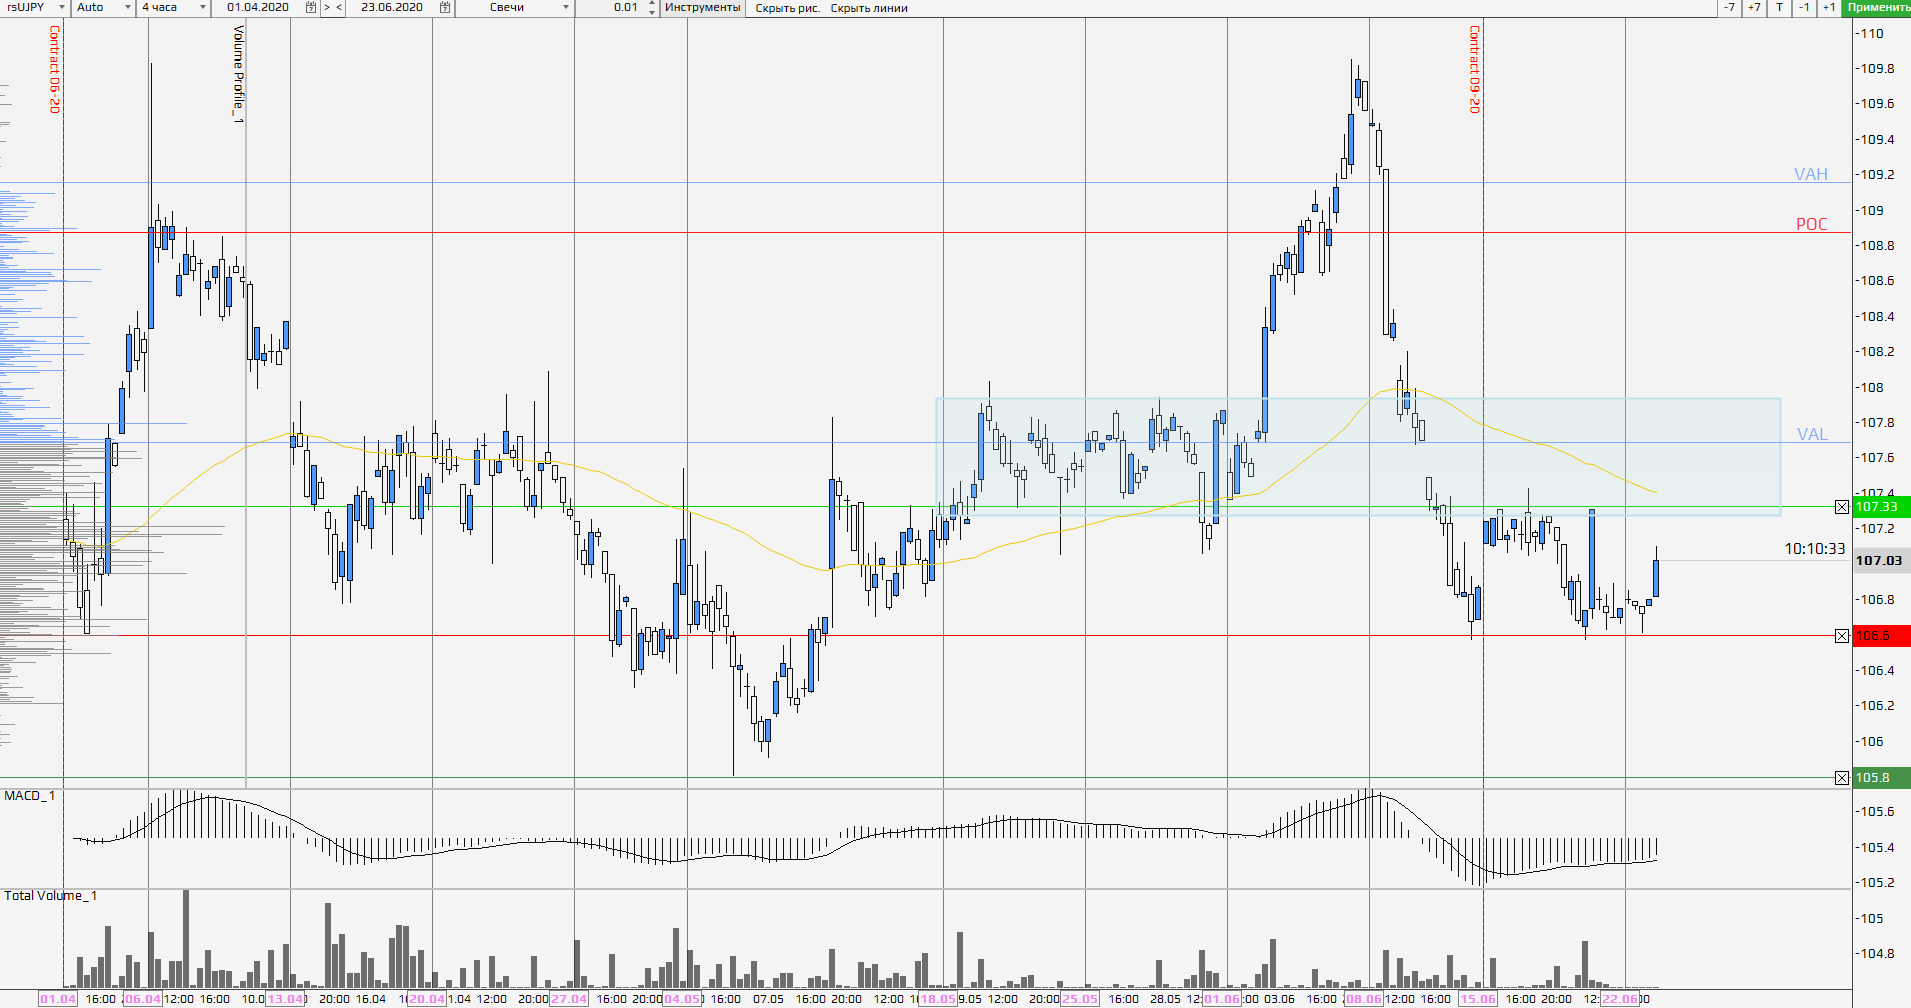The width and height of the screenshot is (1911, 1008).
Task: Toggle Скрыть рис. to hide drawings
Action: (787, 8)
